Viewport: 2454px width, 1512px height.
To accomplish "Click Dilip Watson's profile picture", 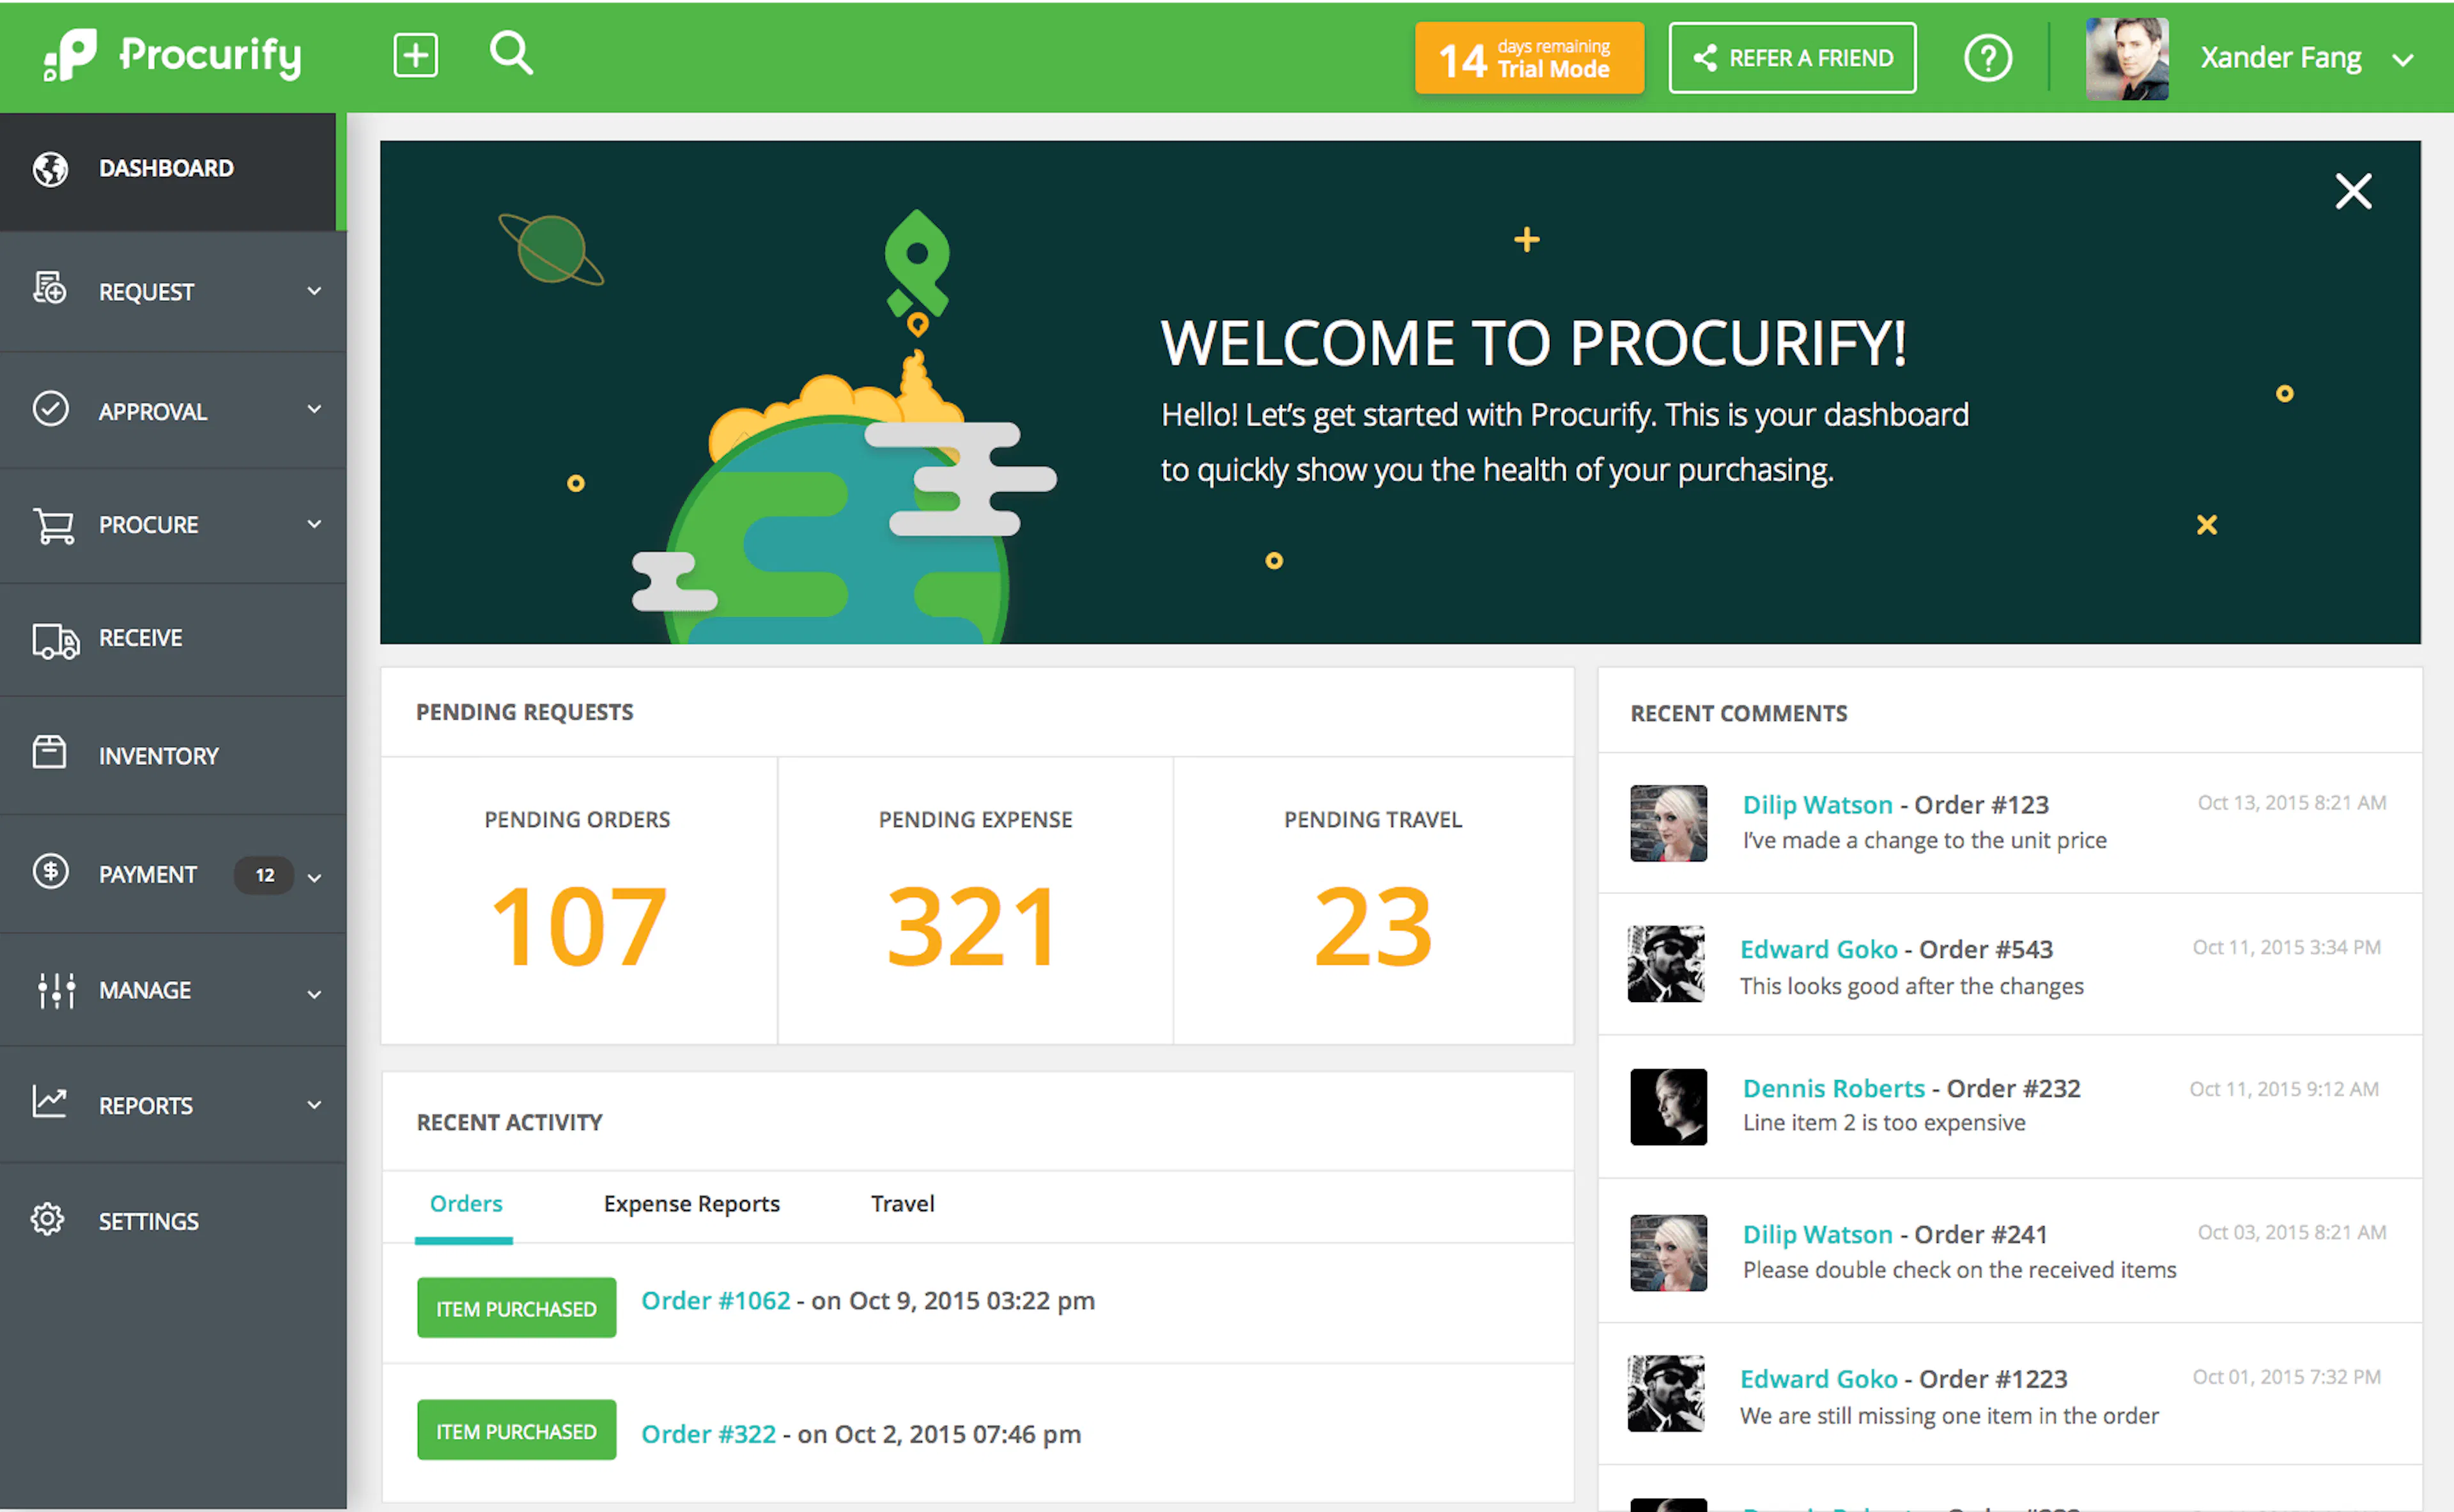I will tap(1667, 823).
